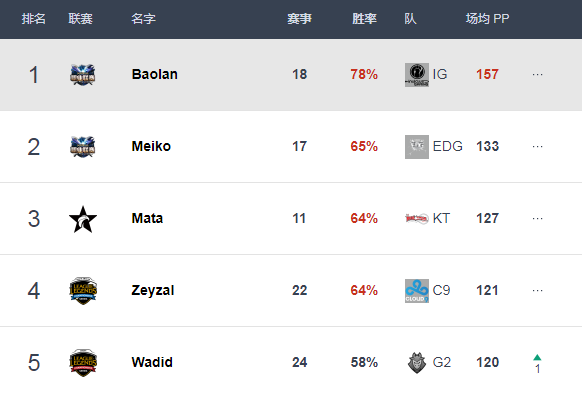Open Wadid player name link
Viewport: 582px width, 398px height.
[x=152, y=362]
